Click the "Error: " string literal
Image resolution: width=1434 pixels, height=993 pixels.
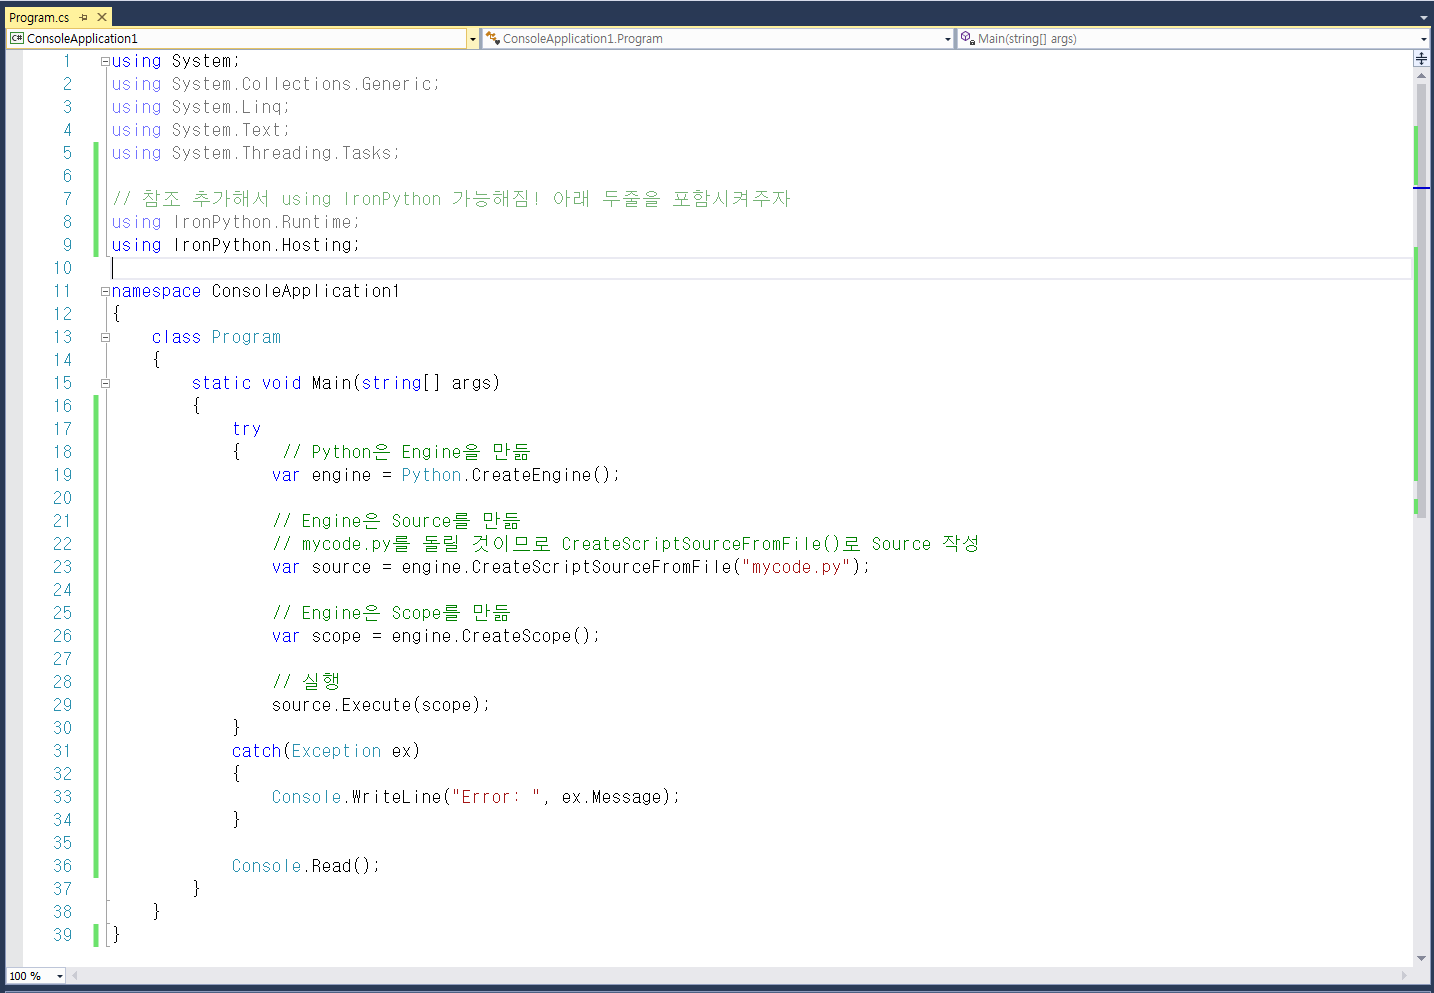tap(496, 797)
